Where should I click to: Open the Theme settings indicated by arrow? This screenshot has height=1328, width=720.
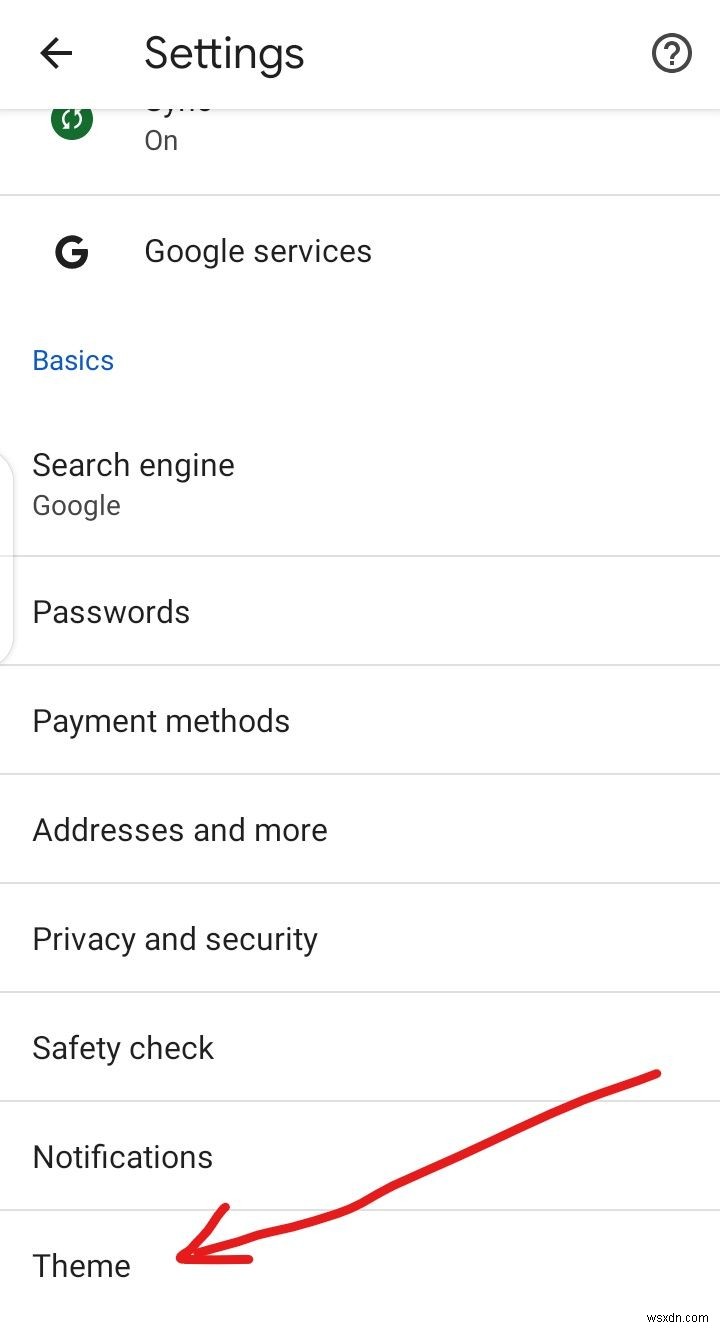point(81,1266)
